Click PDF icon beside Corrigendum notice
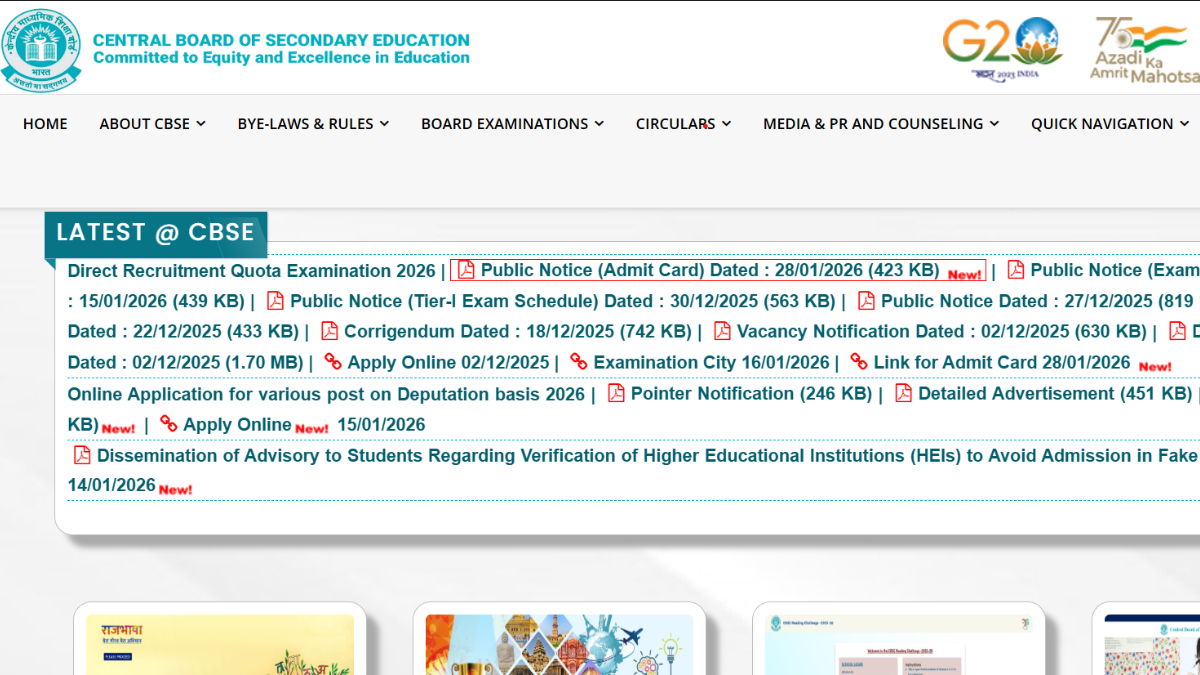 329,331
